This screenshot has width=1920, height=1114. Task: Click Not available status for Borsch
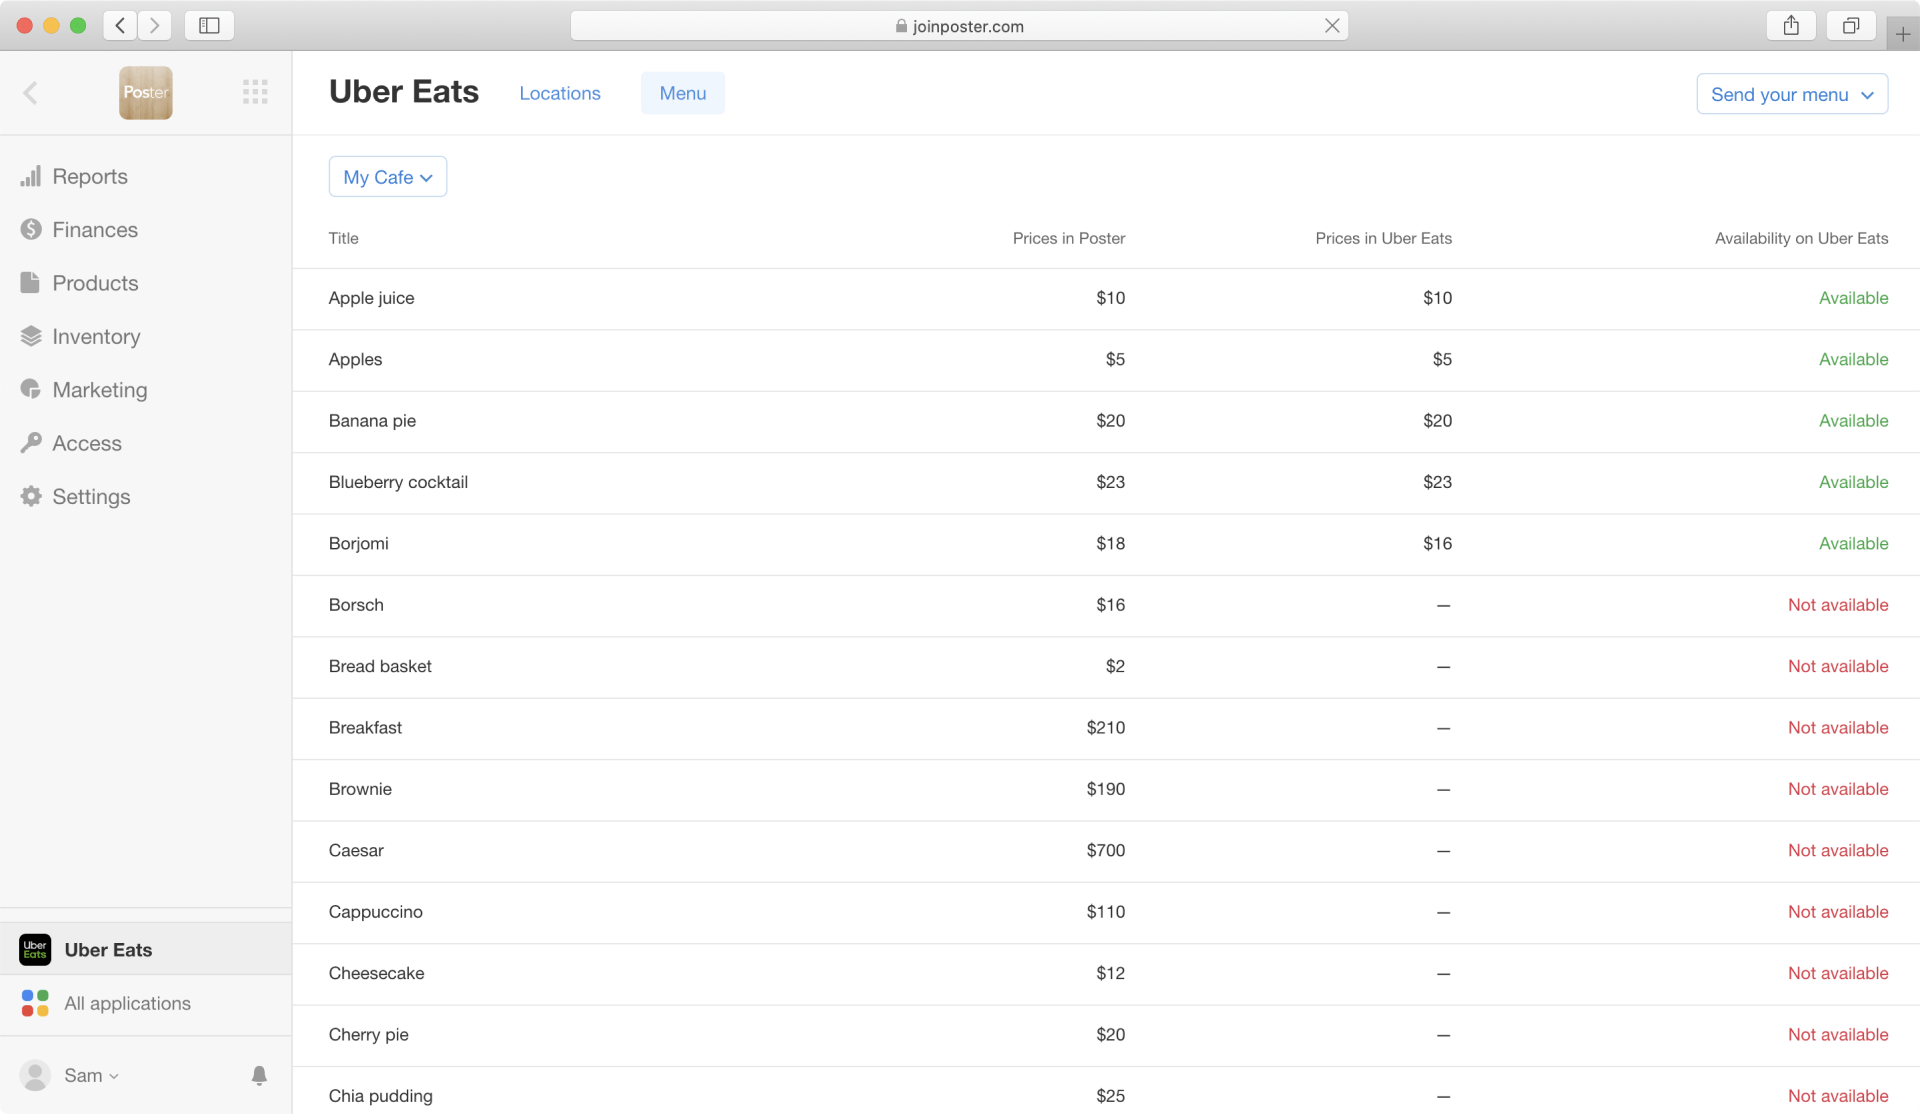click(1838, 605)
